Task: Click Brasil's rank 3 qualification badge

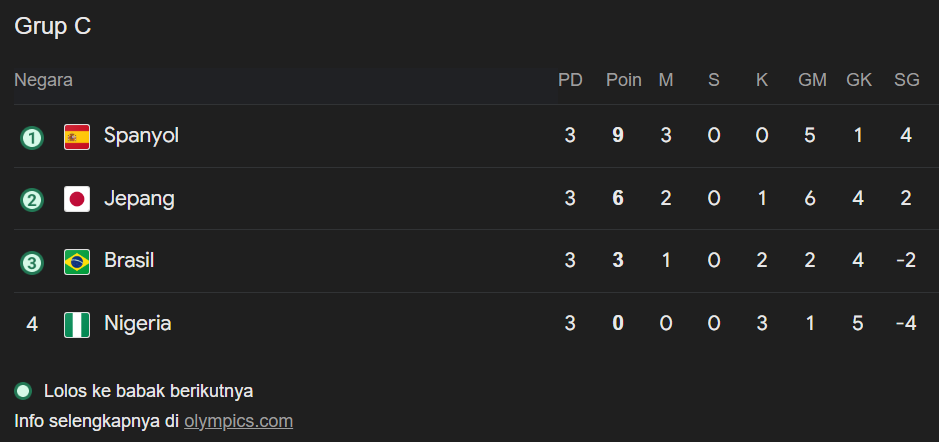Action: point(32,262)
